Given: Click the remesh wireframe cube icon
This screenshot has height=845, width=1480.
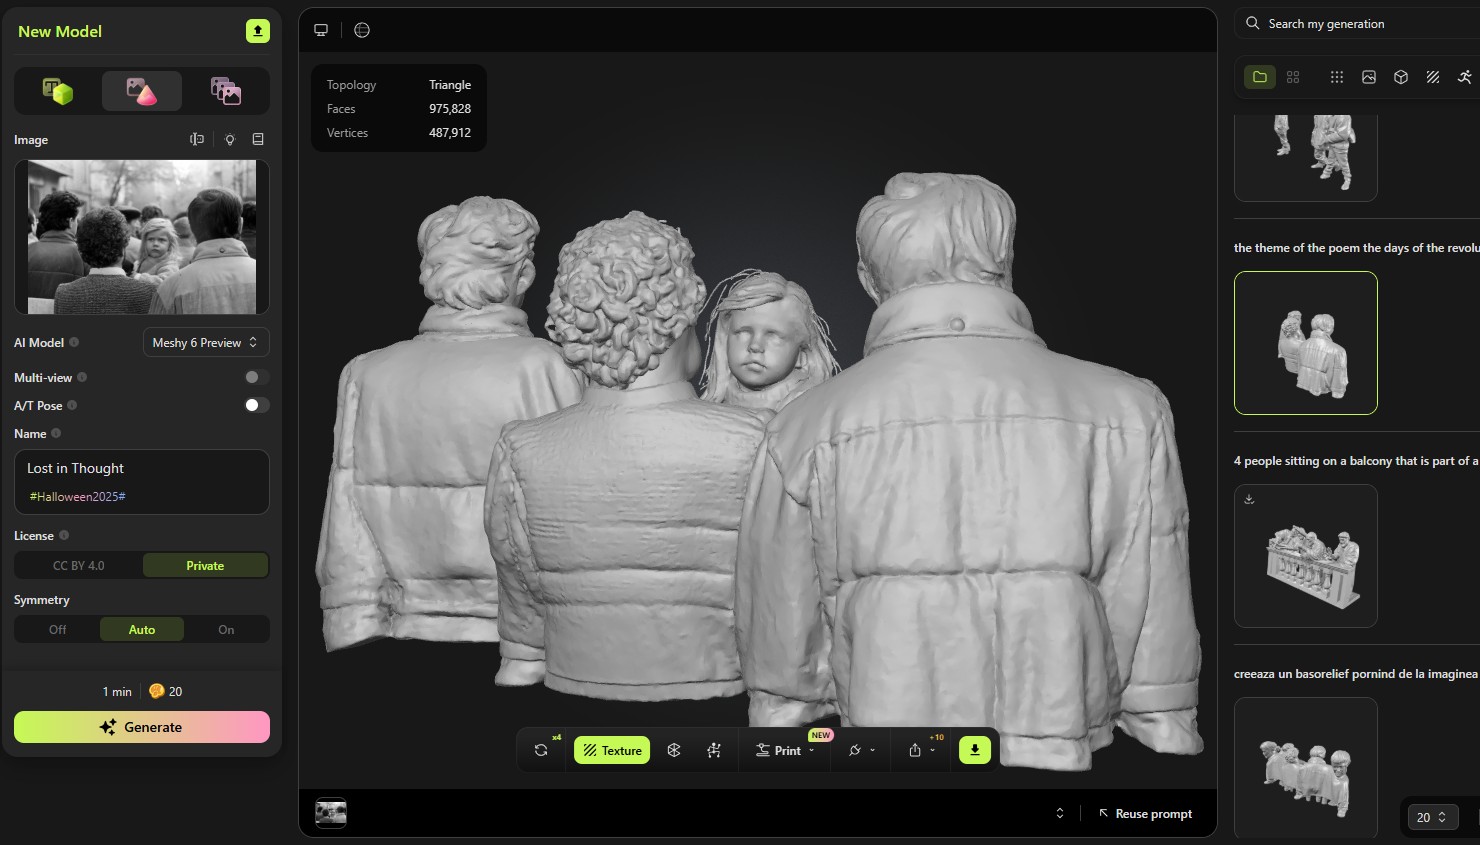Looking at the screenshot, I should (x=674, y=750).
